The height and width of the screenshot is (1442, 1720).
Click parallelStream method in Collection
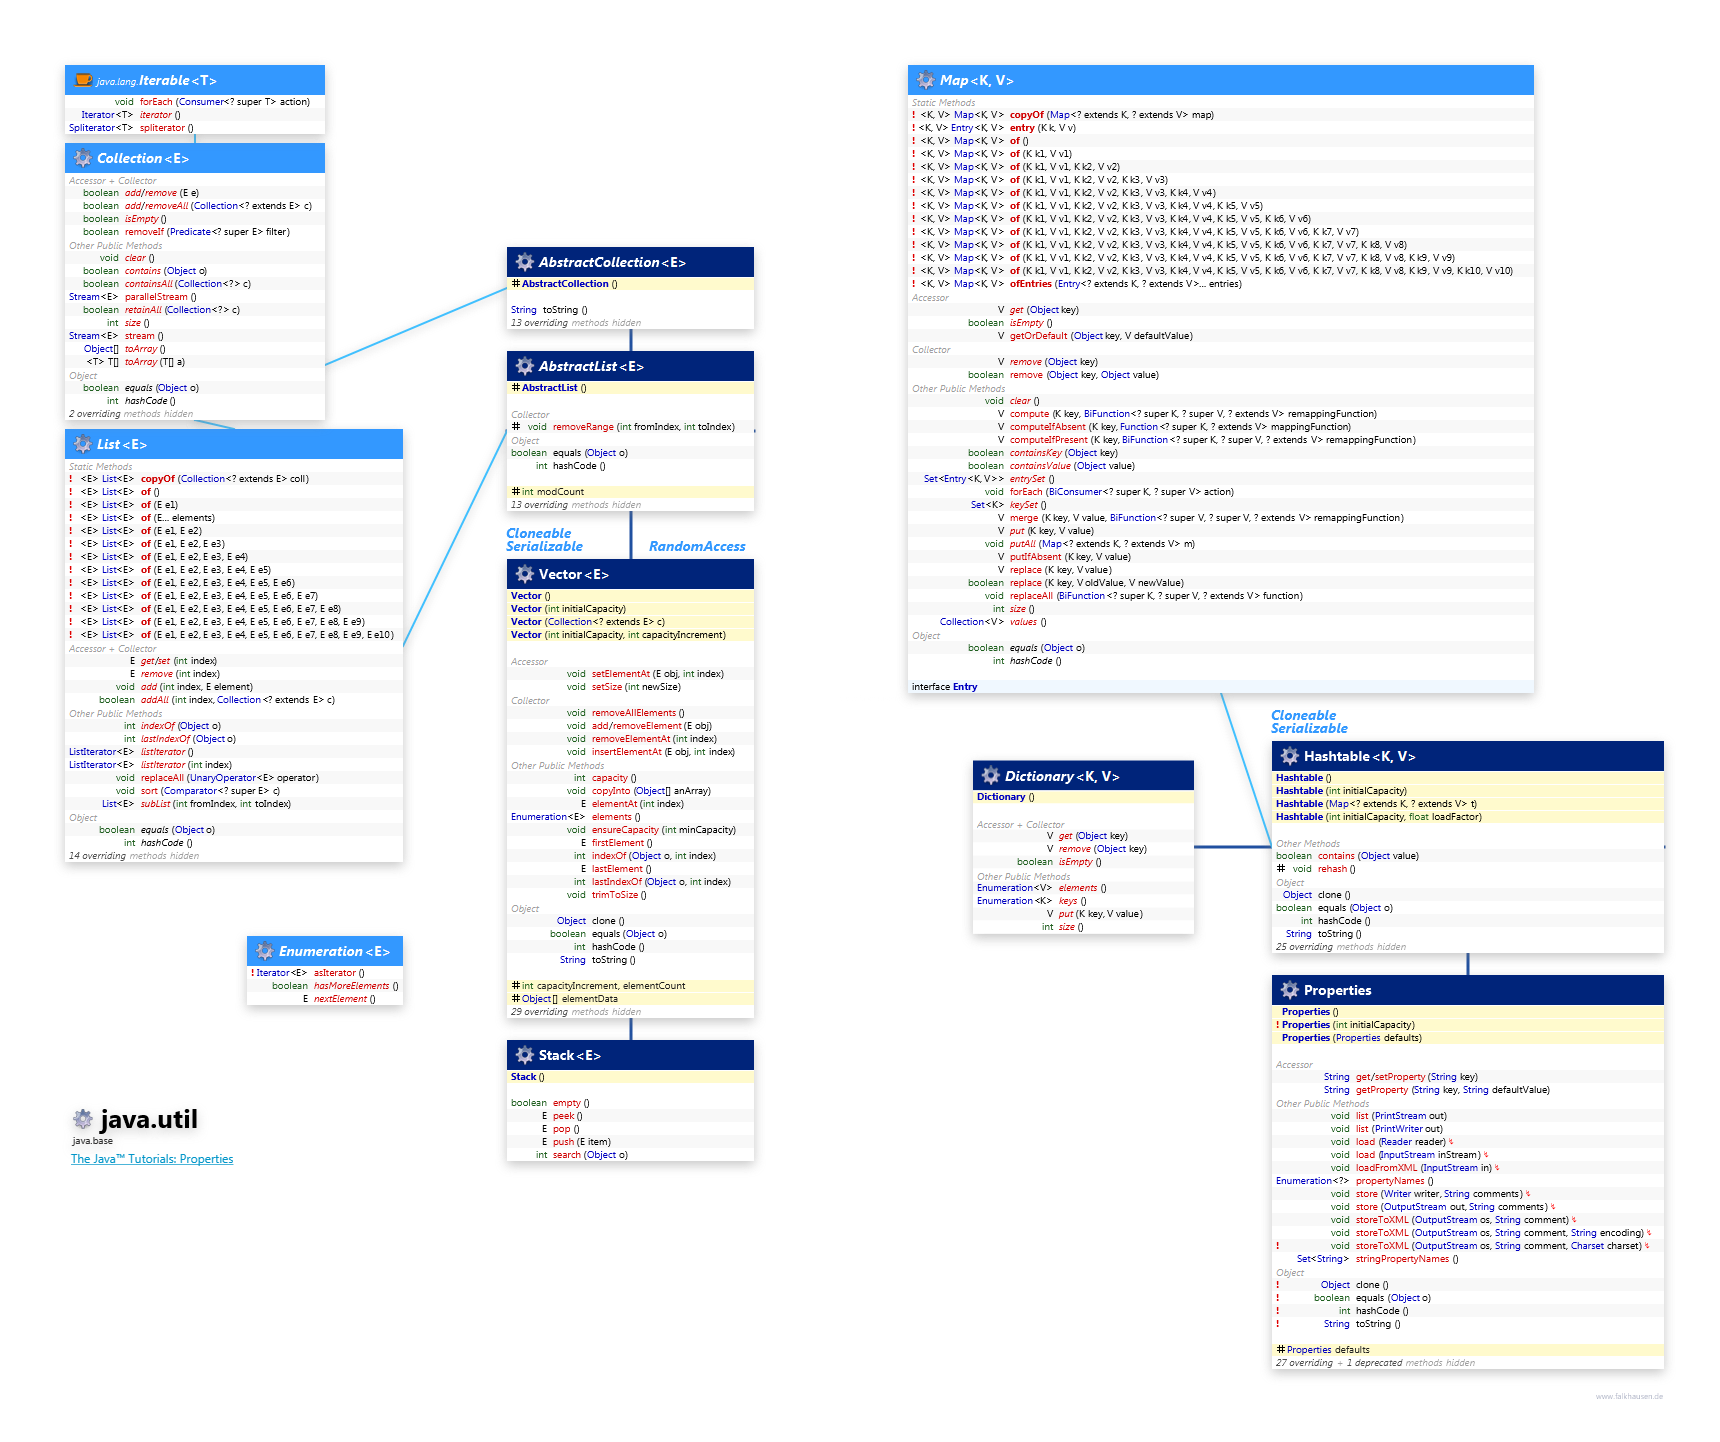click(x=156, y=297)
